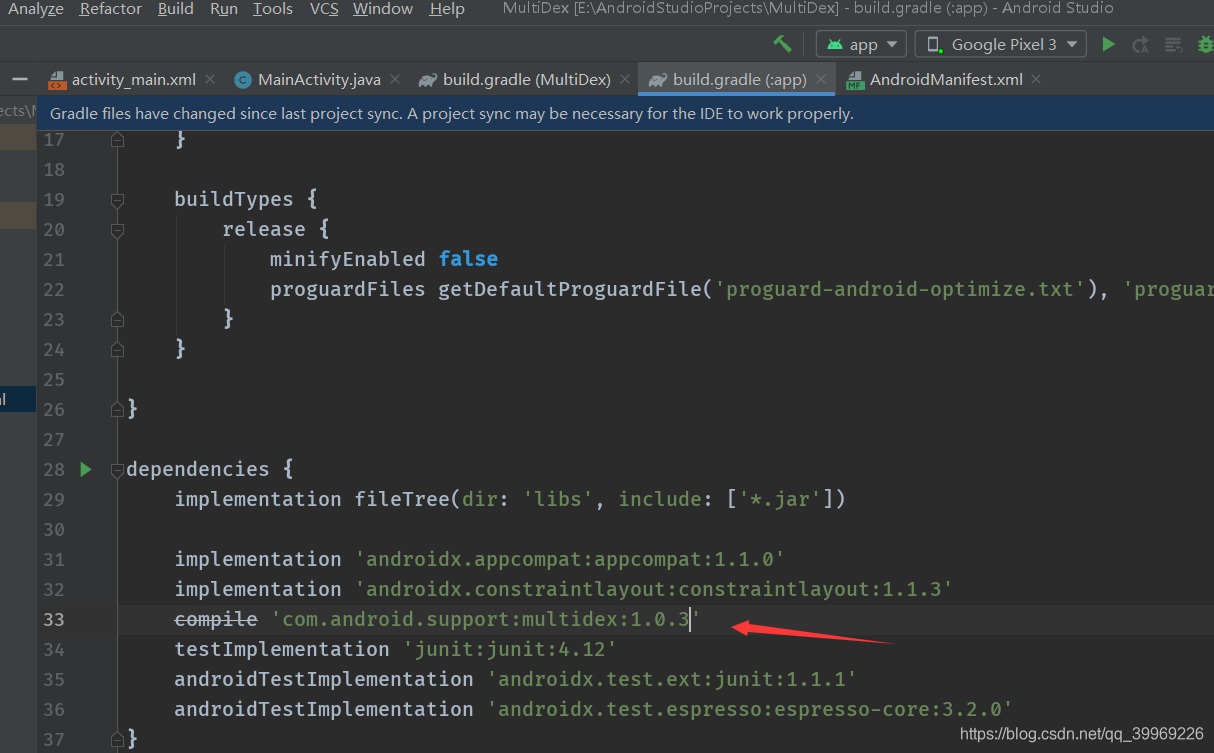Run the app with the green play icon
The height and width of the screenshot is (753, 1214).
pyautogui.click(x=1107, y=44)
